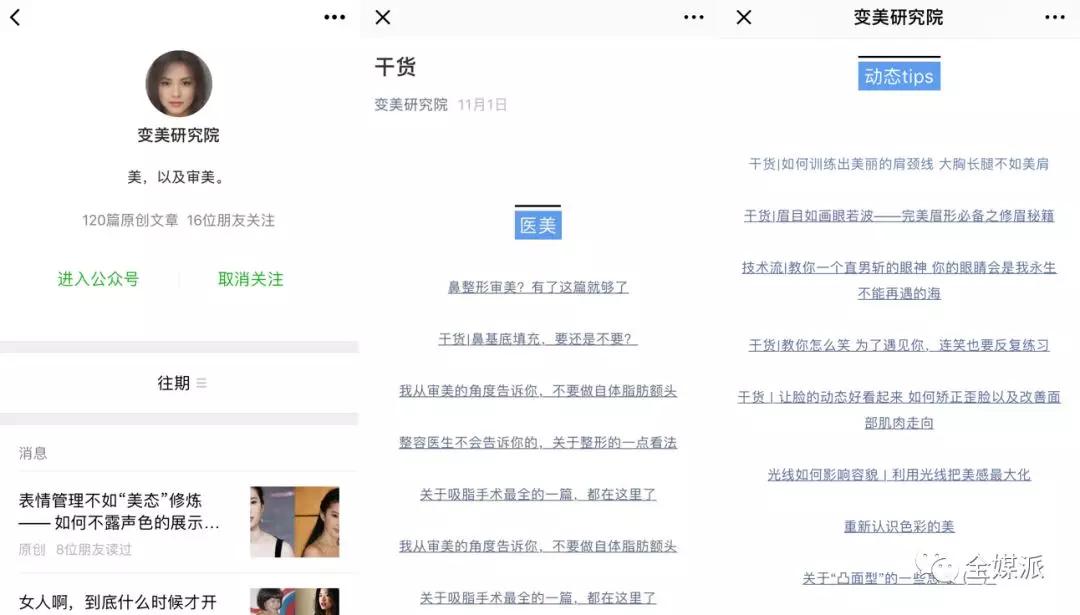This screenshot has width=1080, height=615.
Task: Open link 整容医生不会告诉你的、关于整形的一点看法
Action: (x=538, y=442)
